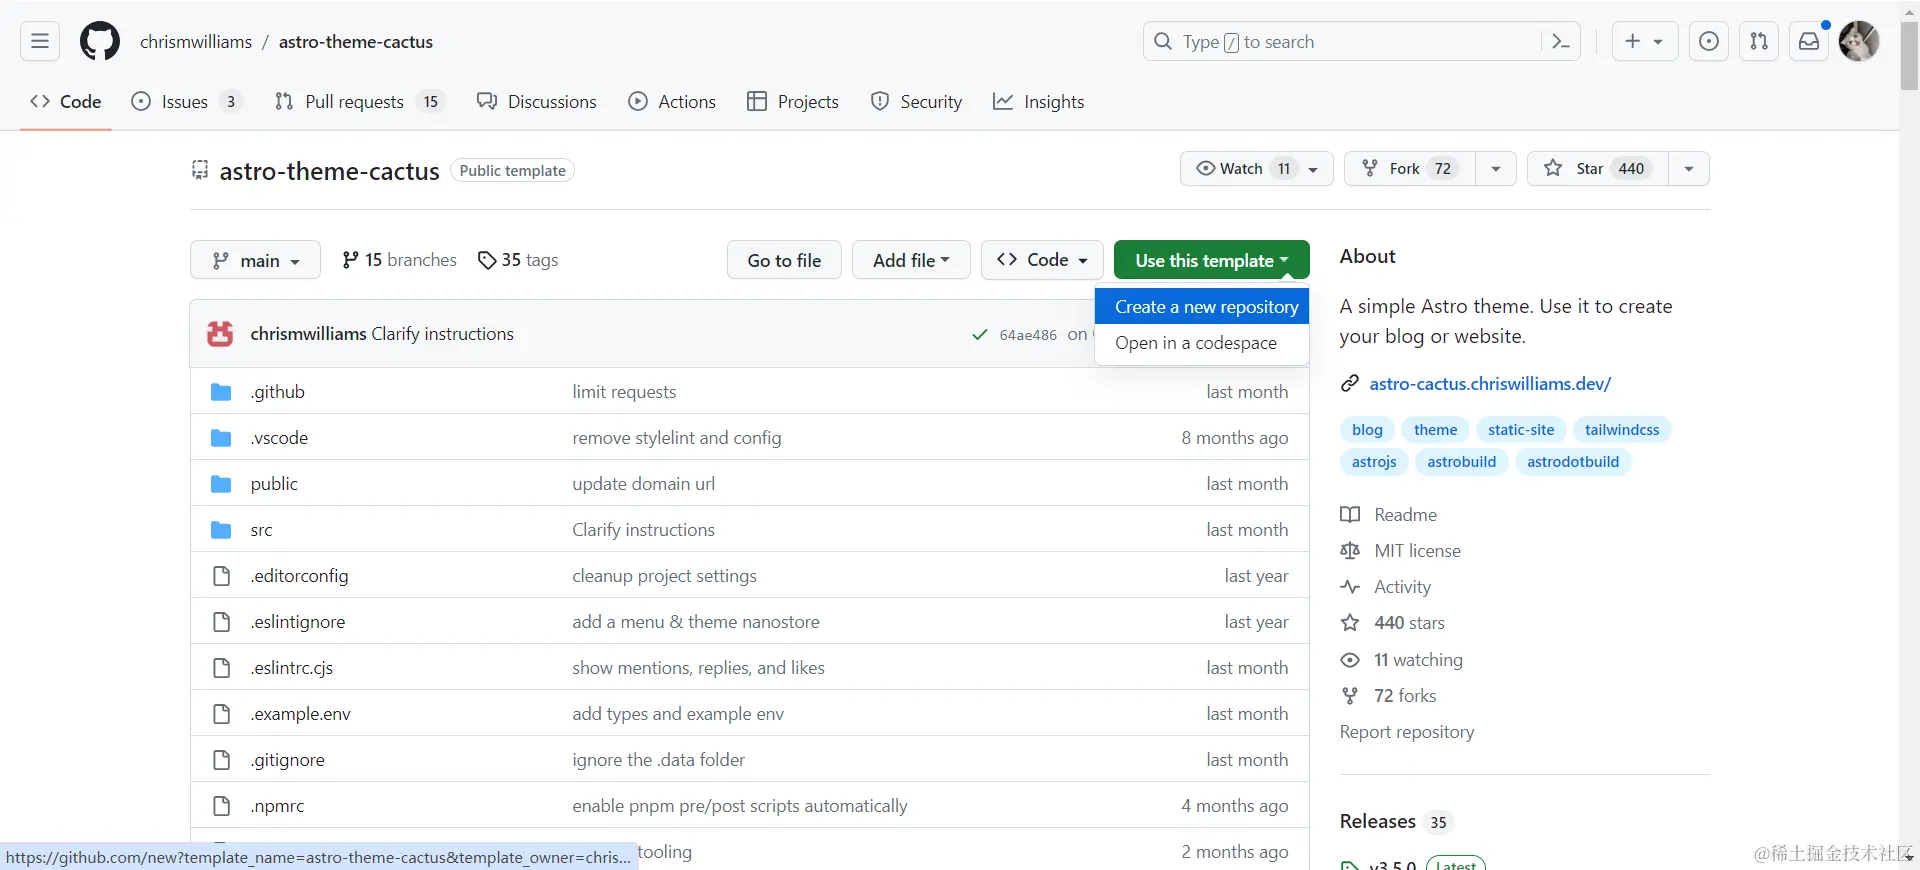This screenshot has width=1920, height=870.
Task: Open 'remove stylelint and config' commit message
Action: click(x=677, y=438)
